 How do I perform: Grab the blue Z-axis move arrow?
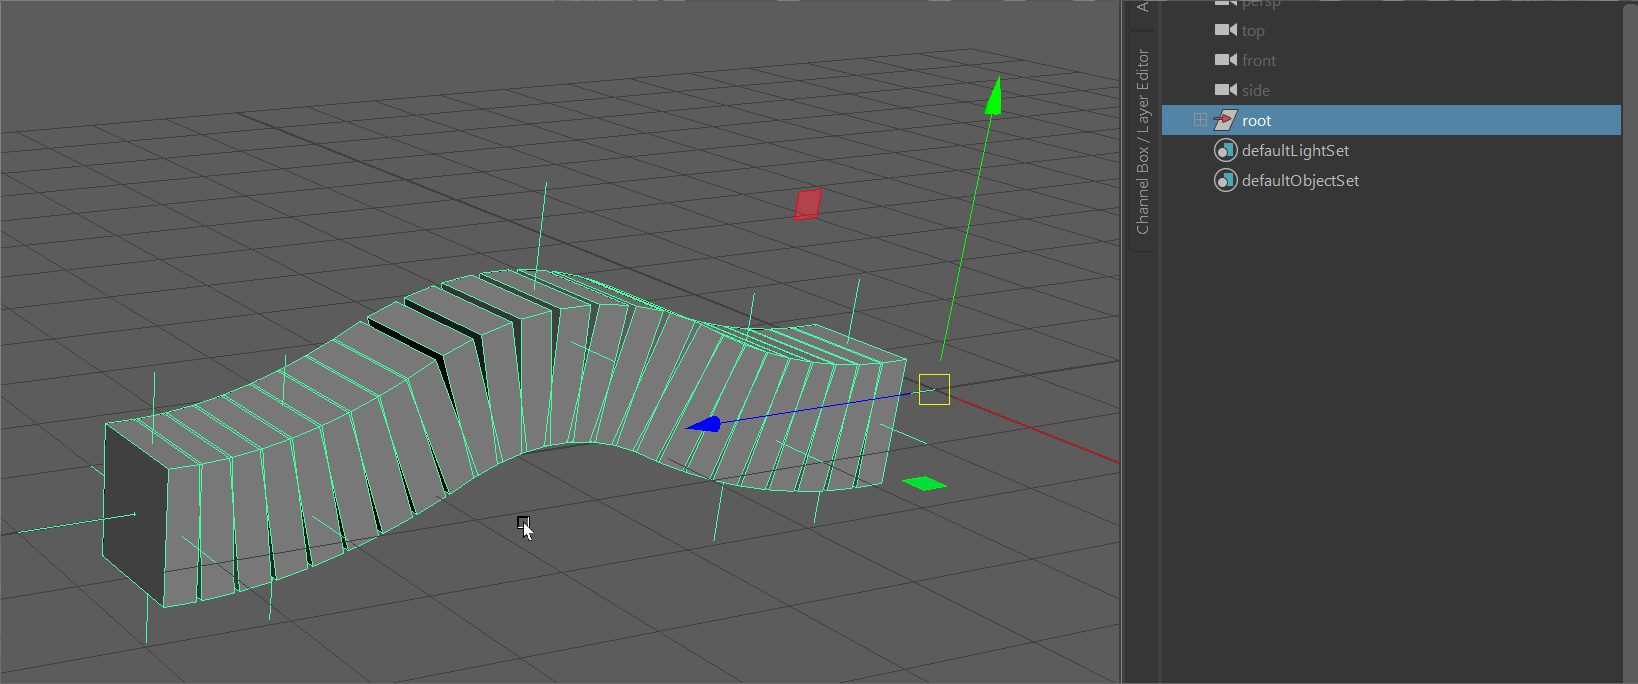tap(704, 425)
